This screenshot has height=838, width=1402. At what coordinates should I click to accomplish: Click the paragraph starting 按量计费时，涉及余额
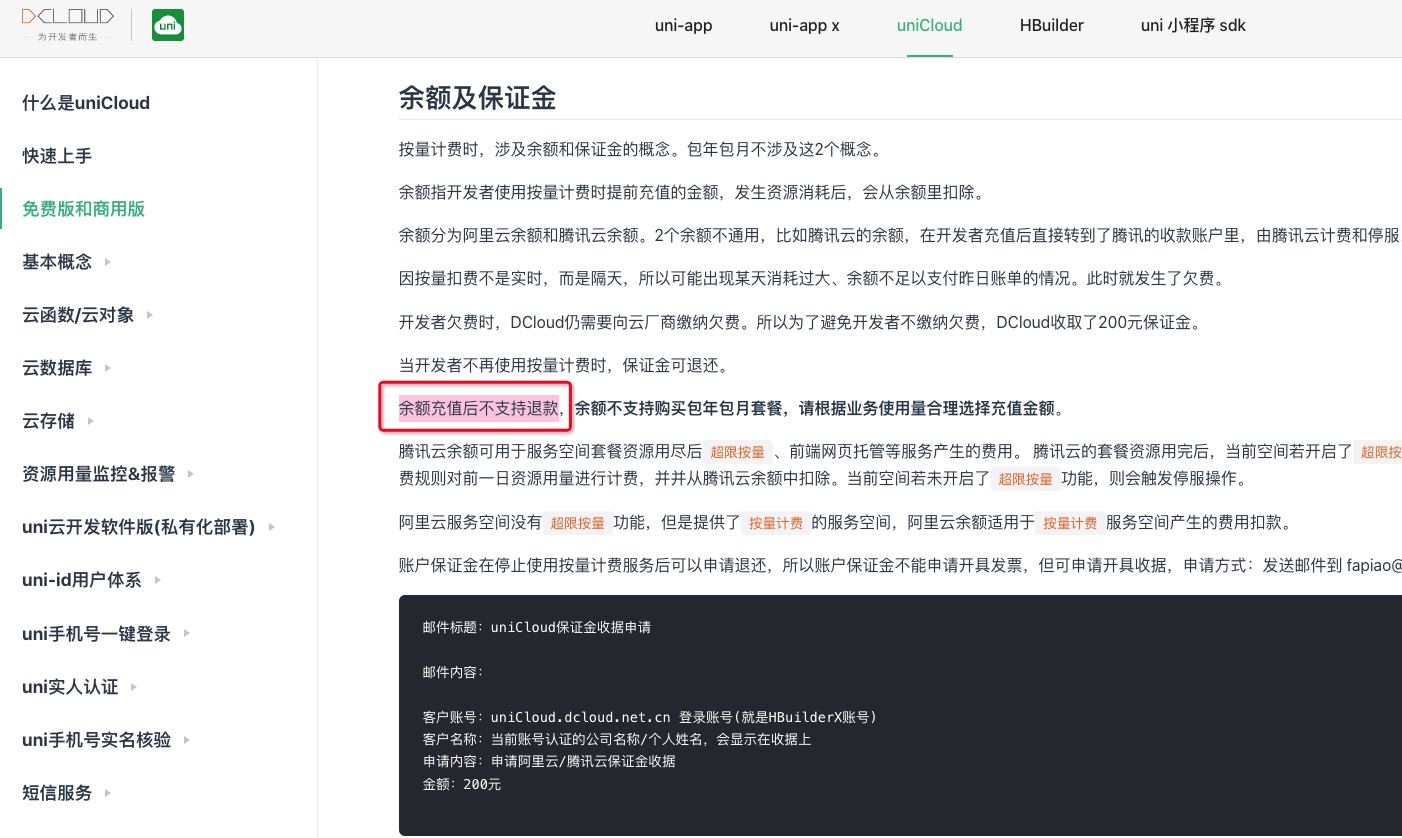640,150
